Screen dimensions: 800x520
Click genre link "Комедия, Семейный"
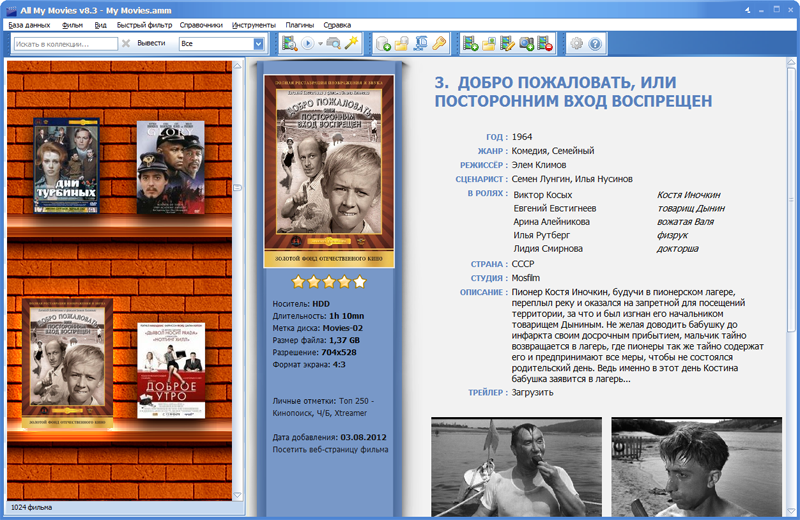coord(553,151)
